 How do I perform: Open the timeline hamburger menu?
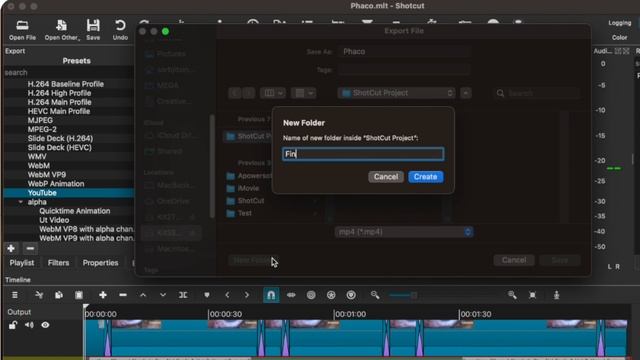[x=15, y=295]
